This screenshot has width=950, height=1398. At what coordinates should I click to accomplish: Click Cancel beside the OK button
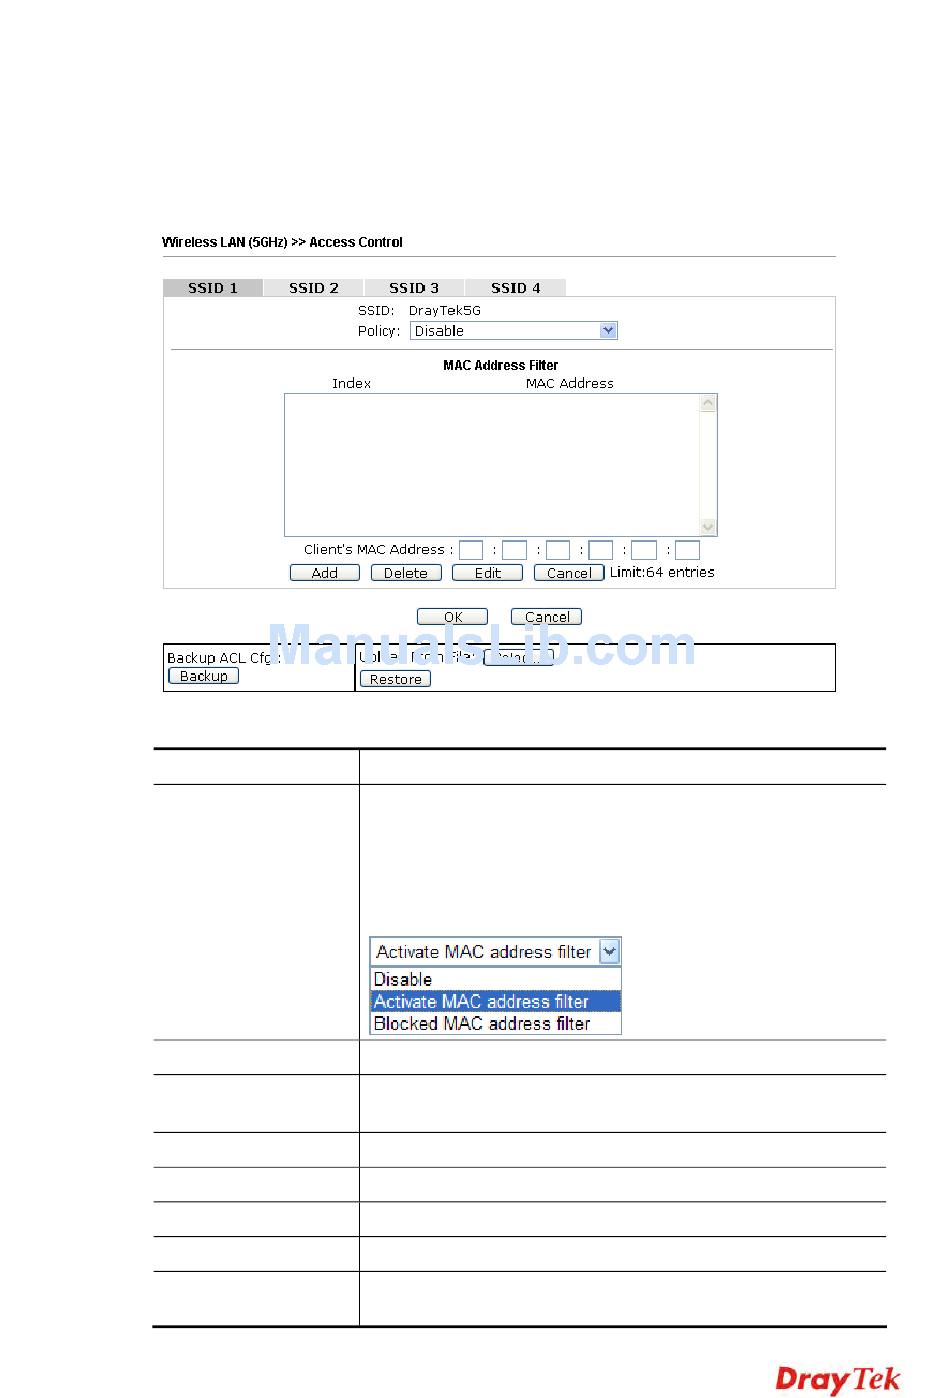click(x=547, y=617)
